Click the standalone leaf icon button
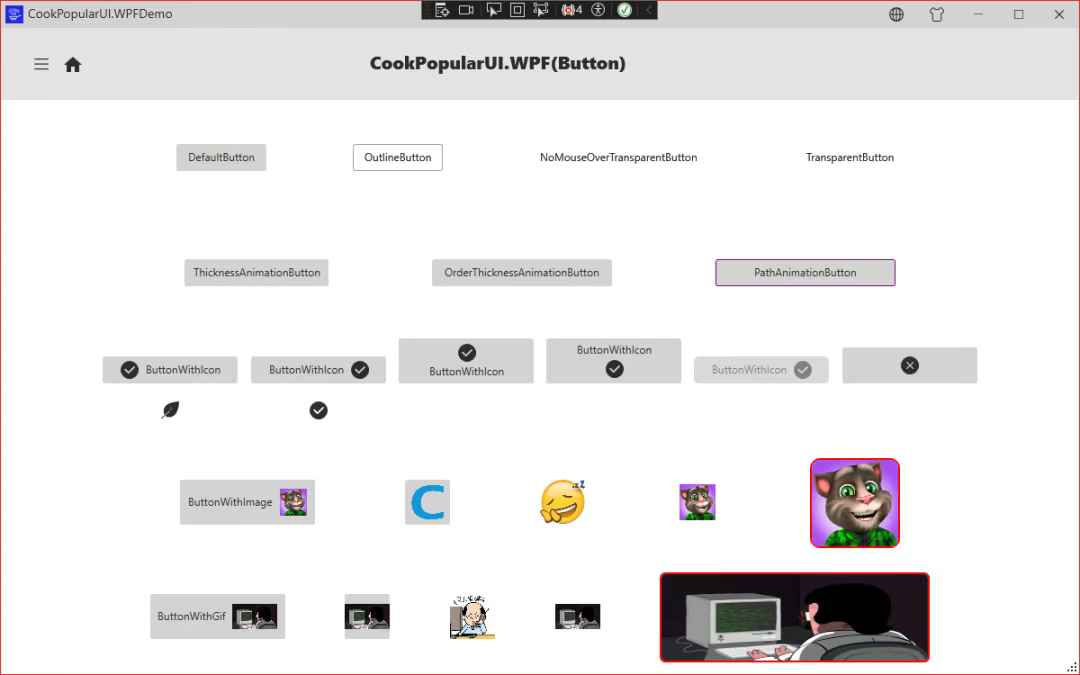1080x675 pixels. coord(170,410)
